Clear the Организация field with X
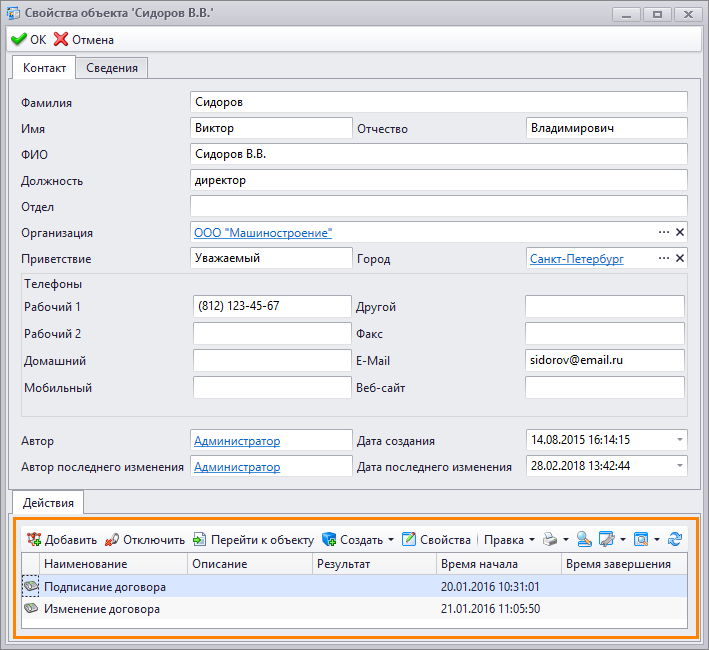709x650 pixels. click(680, 232)
